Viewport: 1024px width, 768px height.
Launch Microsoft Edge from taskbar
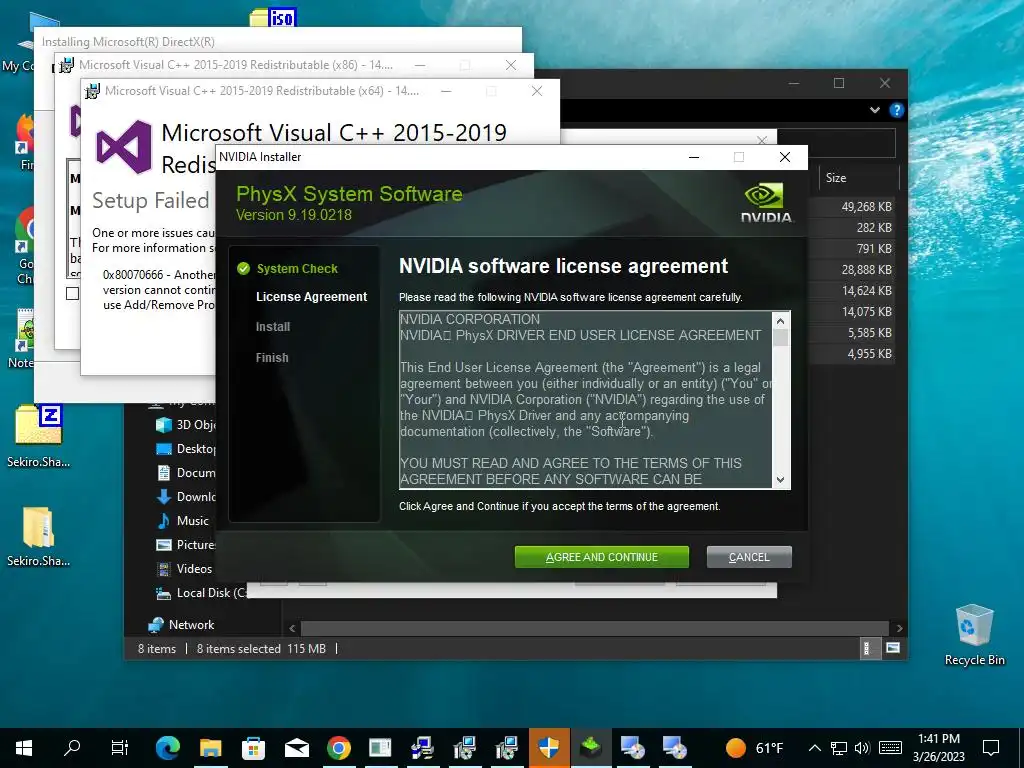click(168, 748)
